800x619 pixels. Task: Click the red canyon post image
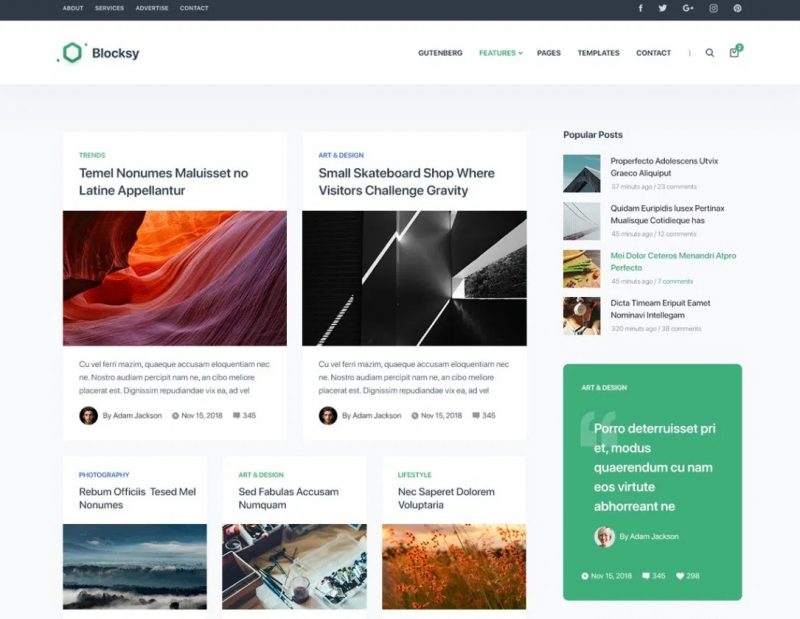tap(175, 278)
